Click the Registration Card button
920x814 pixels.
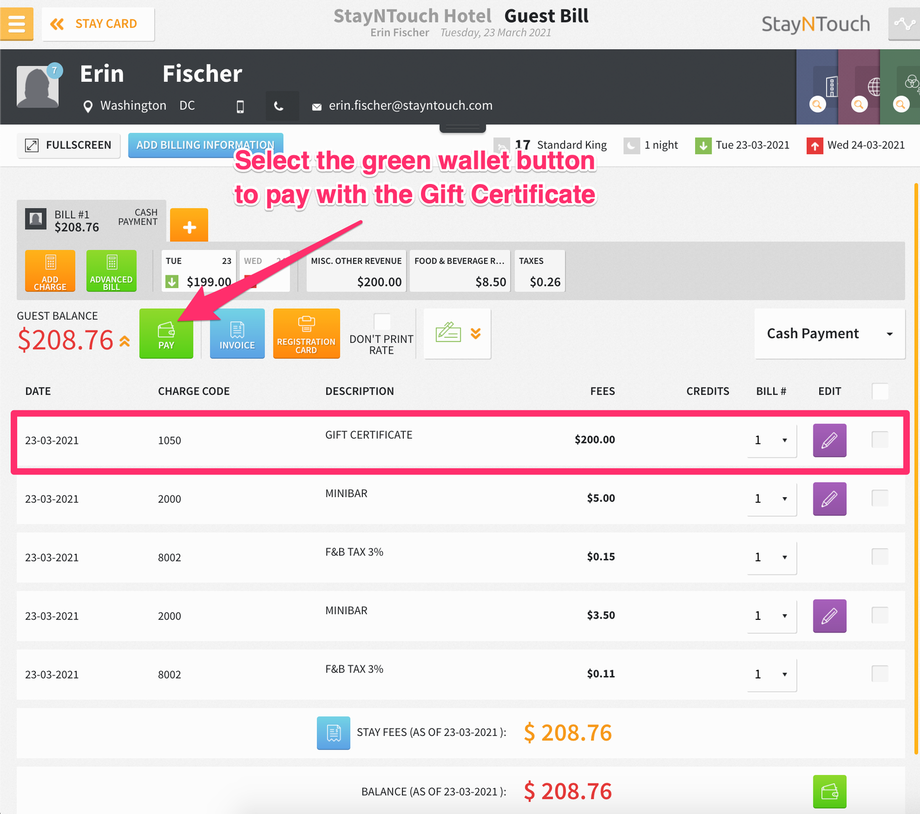pos(306,333)
